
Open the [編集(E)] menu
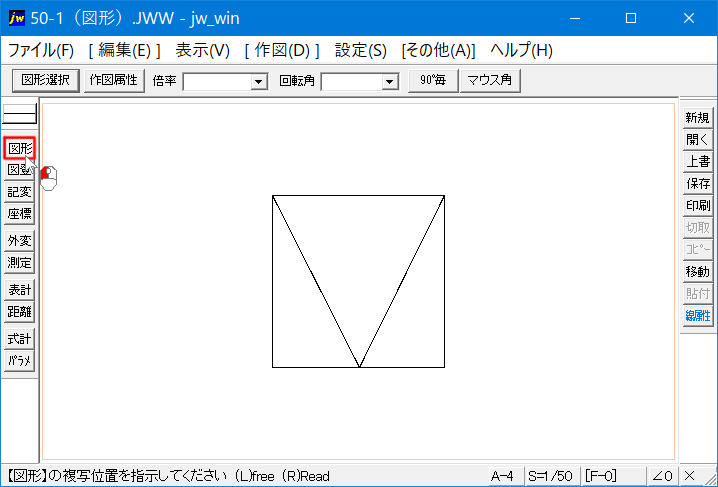[x=124, y=50]
